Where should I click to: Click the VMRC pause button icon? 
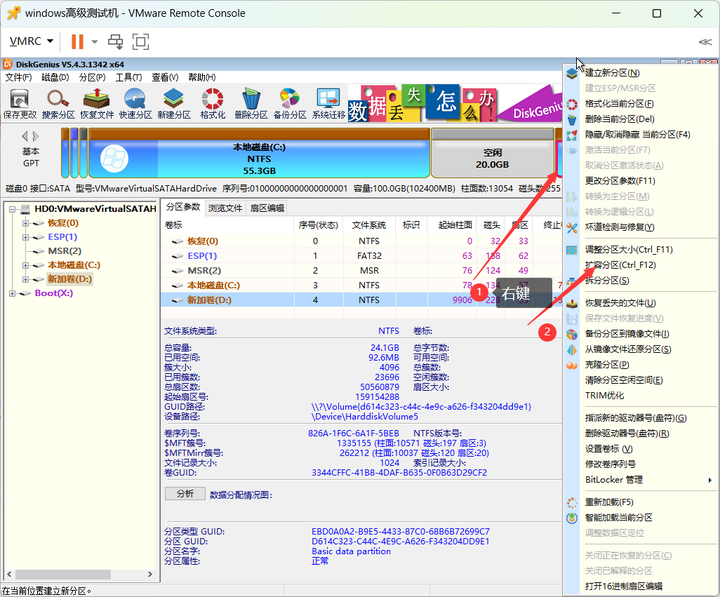click(77, 41)
